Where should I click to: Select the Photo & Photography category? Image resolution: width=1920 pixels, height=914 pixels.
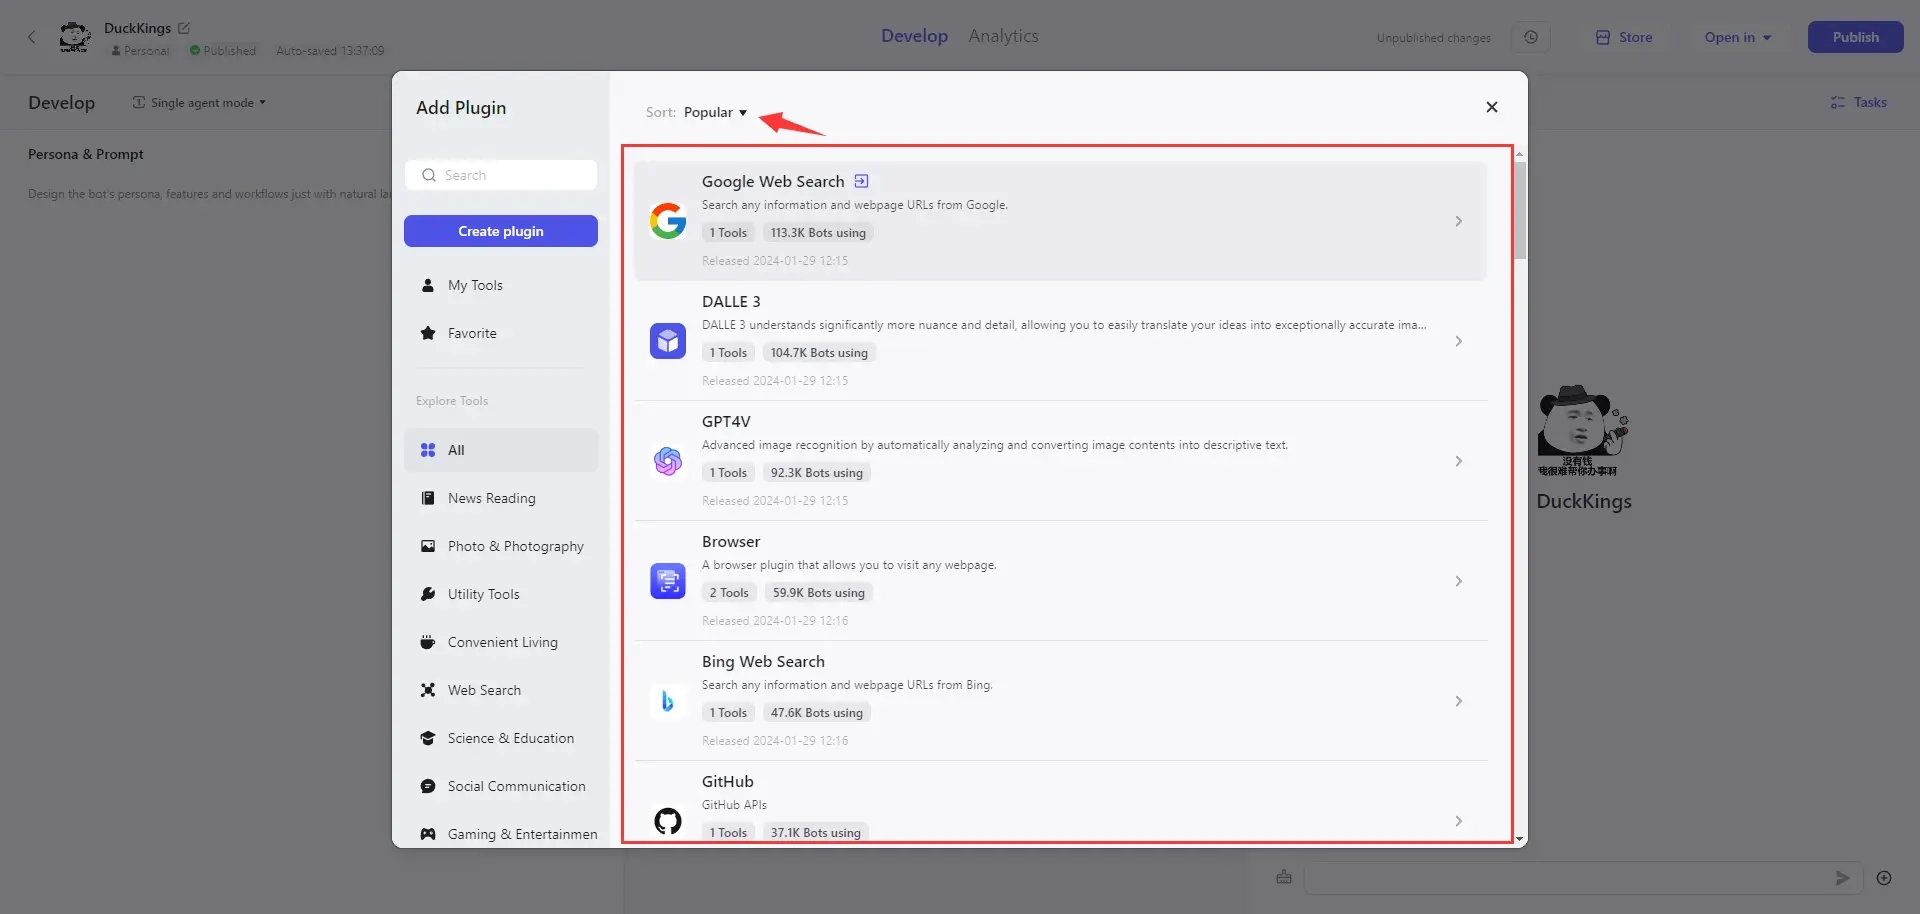(501, 546)
